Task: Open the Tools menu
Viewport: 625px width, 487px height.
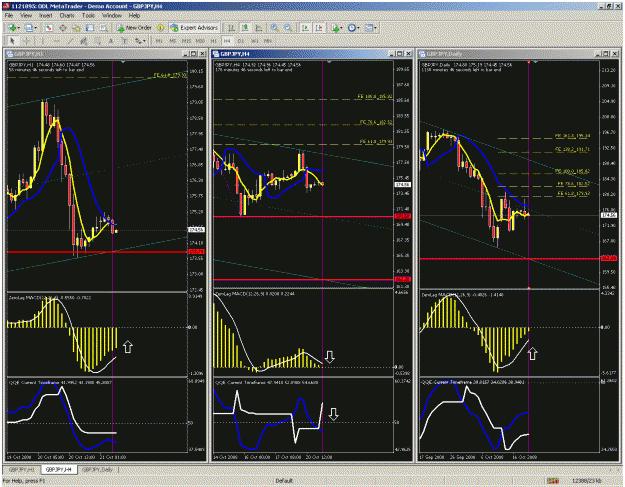Action: [88, 16]
